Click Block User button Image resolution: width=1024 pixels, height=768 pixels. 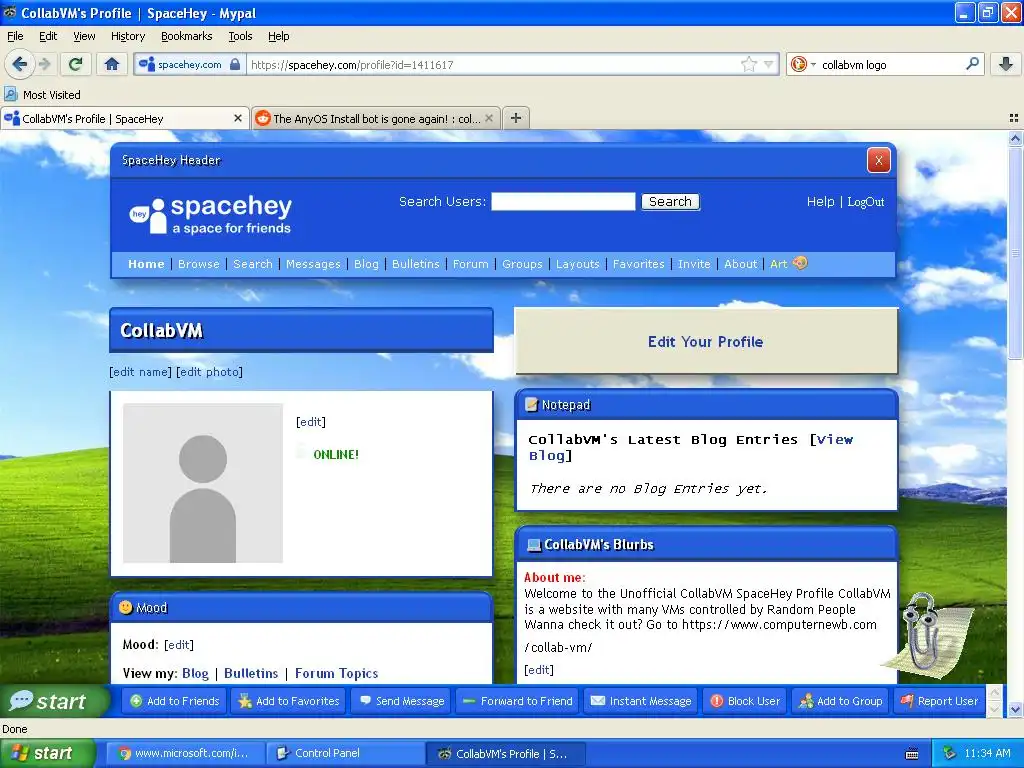pyautogui.click(x=745, y=701)
